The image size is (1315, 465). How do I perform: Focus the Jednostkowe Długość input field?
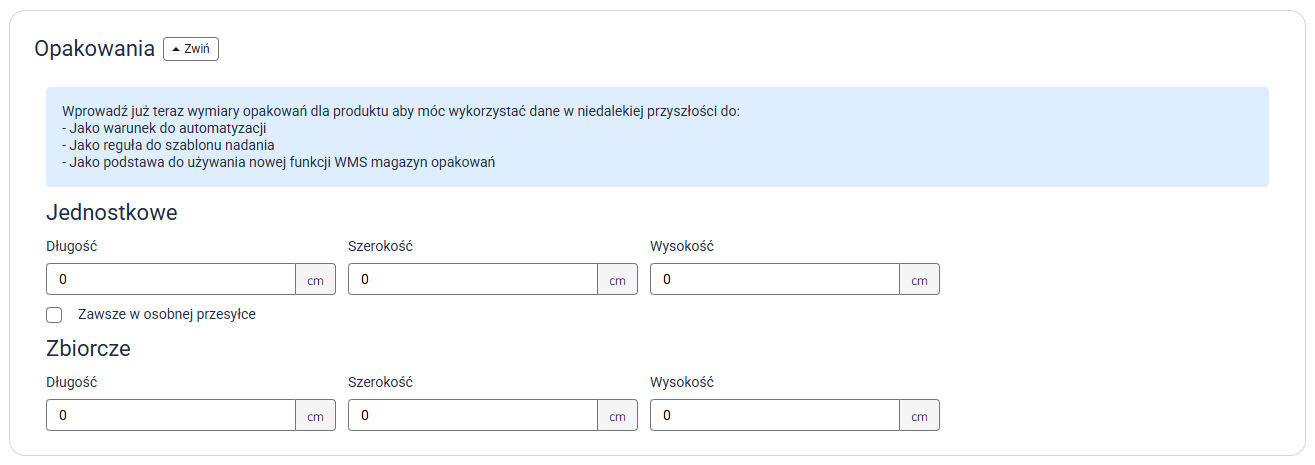coord(170,280)
